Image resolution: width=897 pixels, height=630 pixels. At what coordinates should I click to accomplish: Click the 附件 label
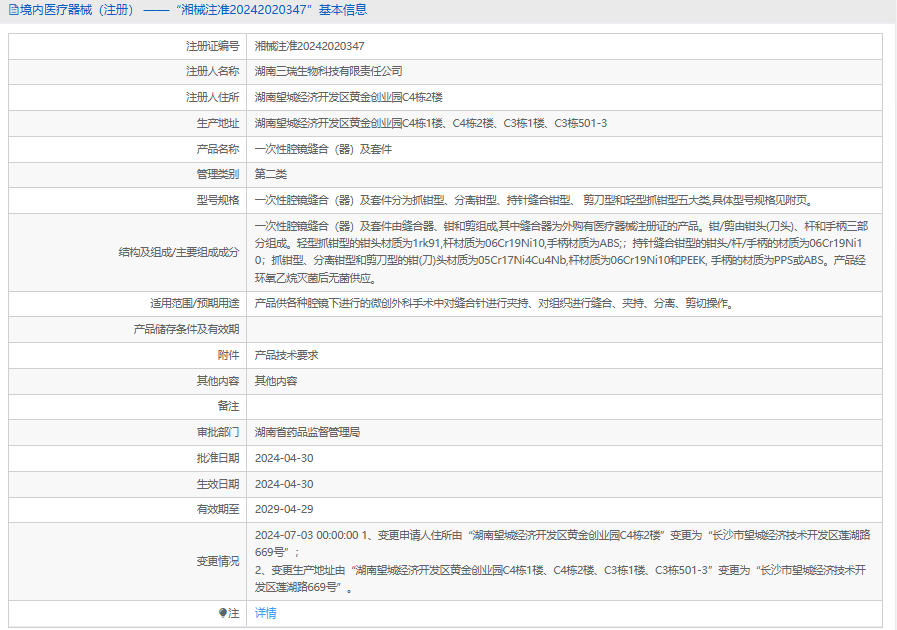(x=228, y=355)
